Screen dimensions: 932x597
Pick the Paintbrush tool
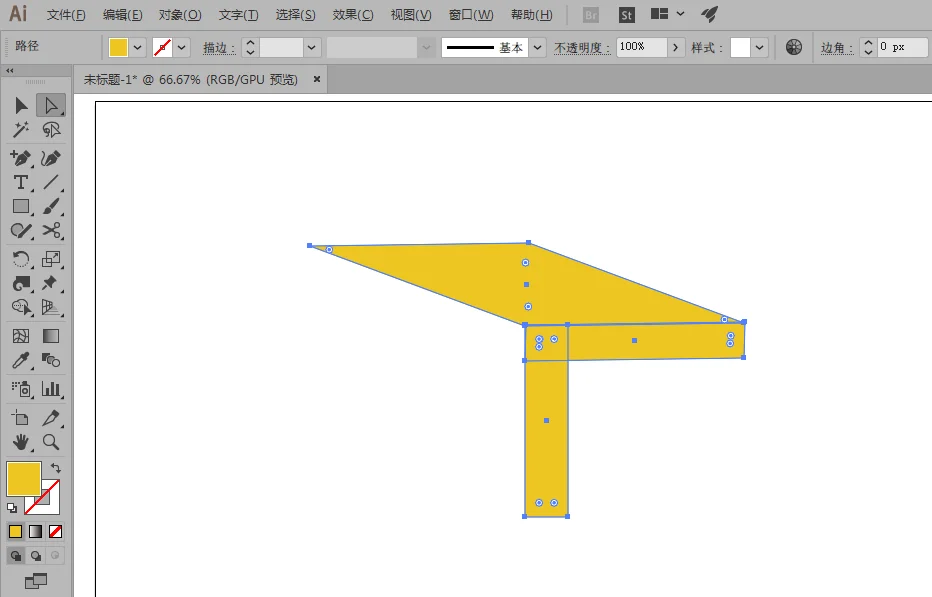click(51, 206)
